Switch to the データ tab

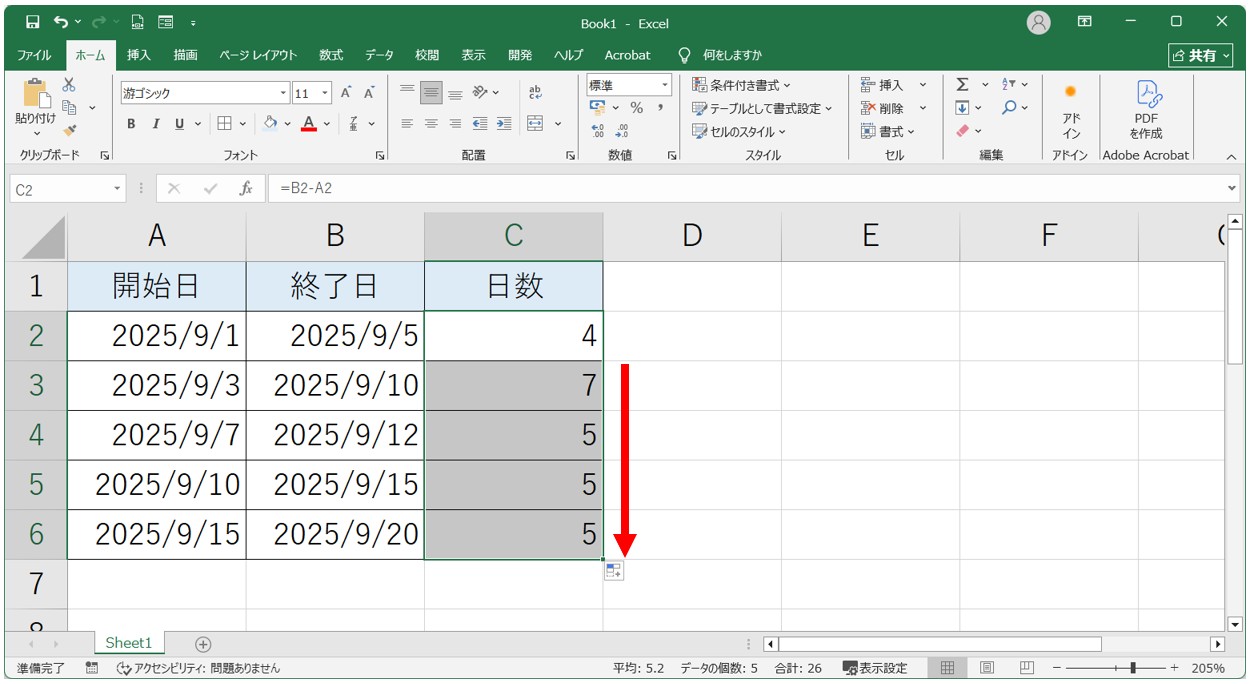(379, 55)
